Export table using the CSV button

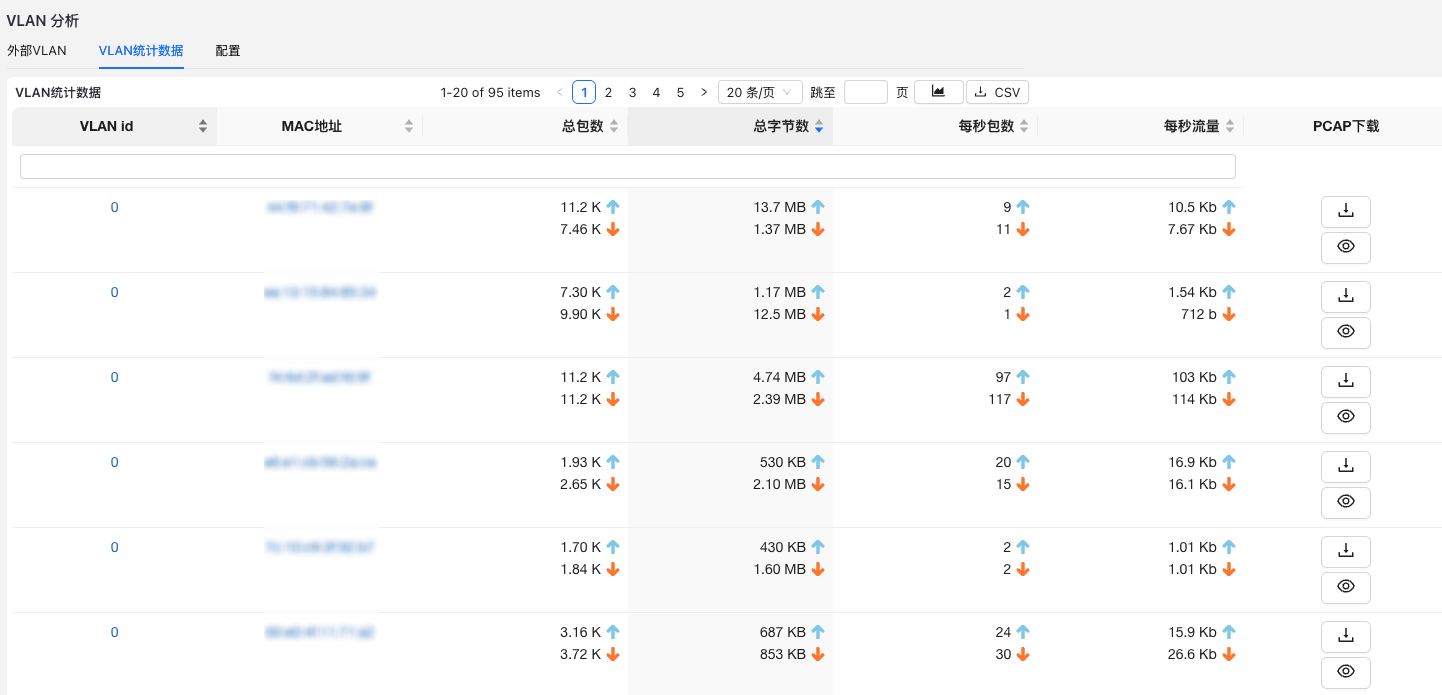[x=997, y=92]
